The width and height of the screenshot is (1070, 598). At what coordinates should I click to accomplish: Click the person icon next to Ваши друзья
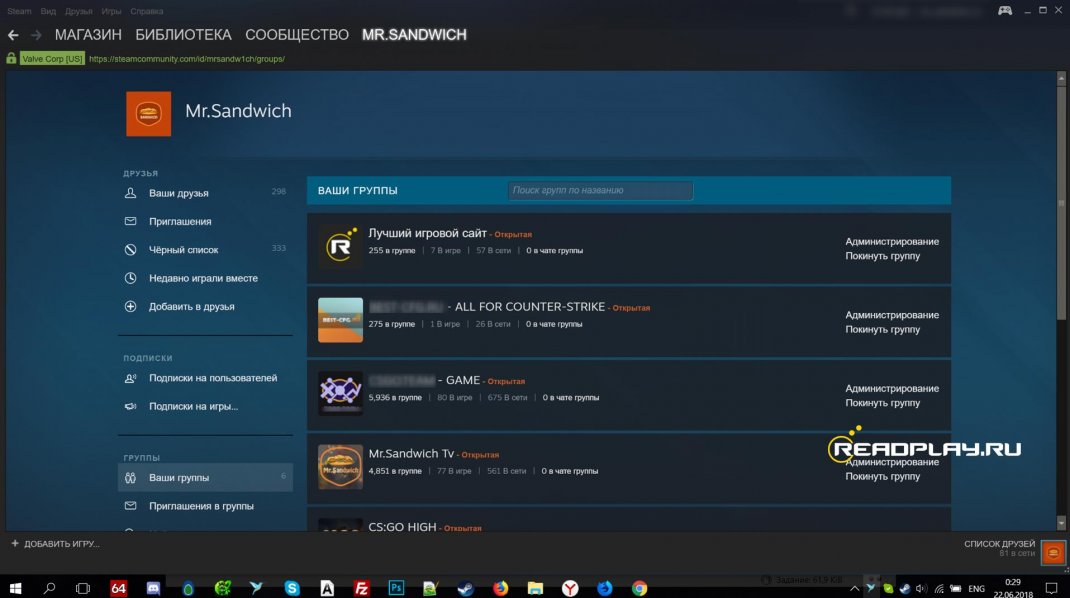130,193
